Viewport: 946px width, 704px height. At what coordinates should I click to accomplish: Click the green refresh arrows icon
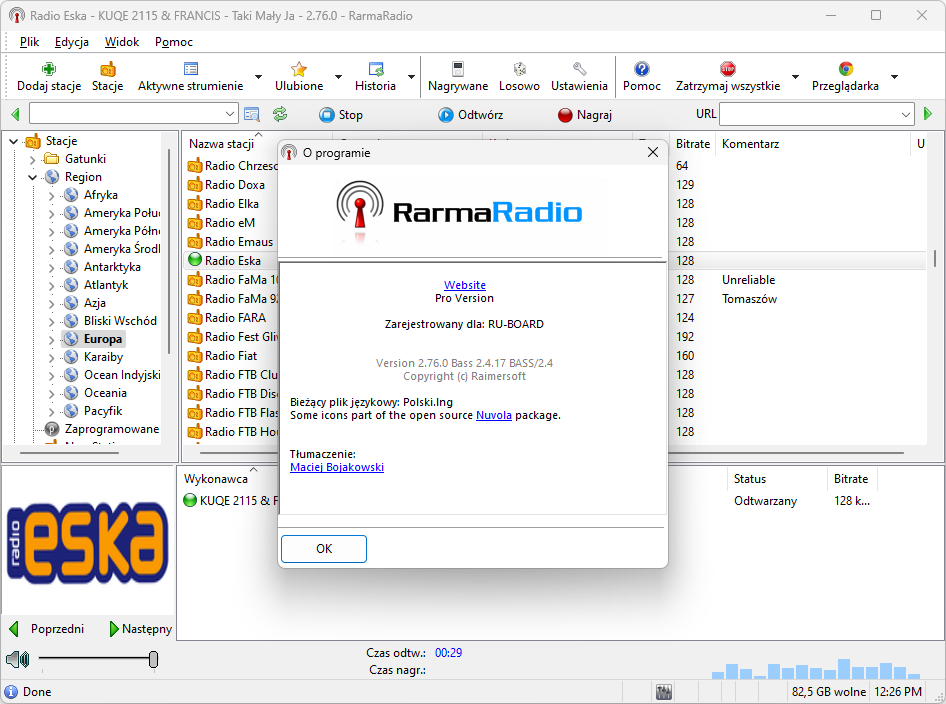pos(280,114)
